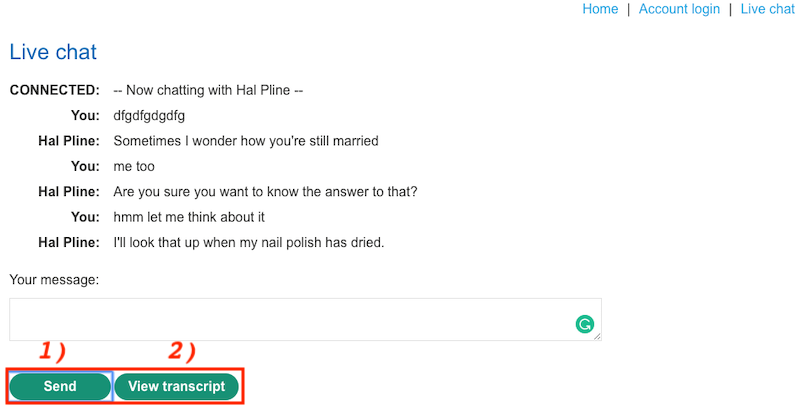Select the Live chat link in top navigation
The width and height of the screenshot is (800, 413).
pos(768,9)
